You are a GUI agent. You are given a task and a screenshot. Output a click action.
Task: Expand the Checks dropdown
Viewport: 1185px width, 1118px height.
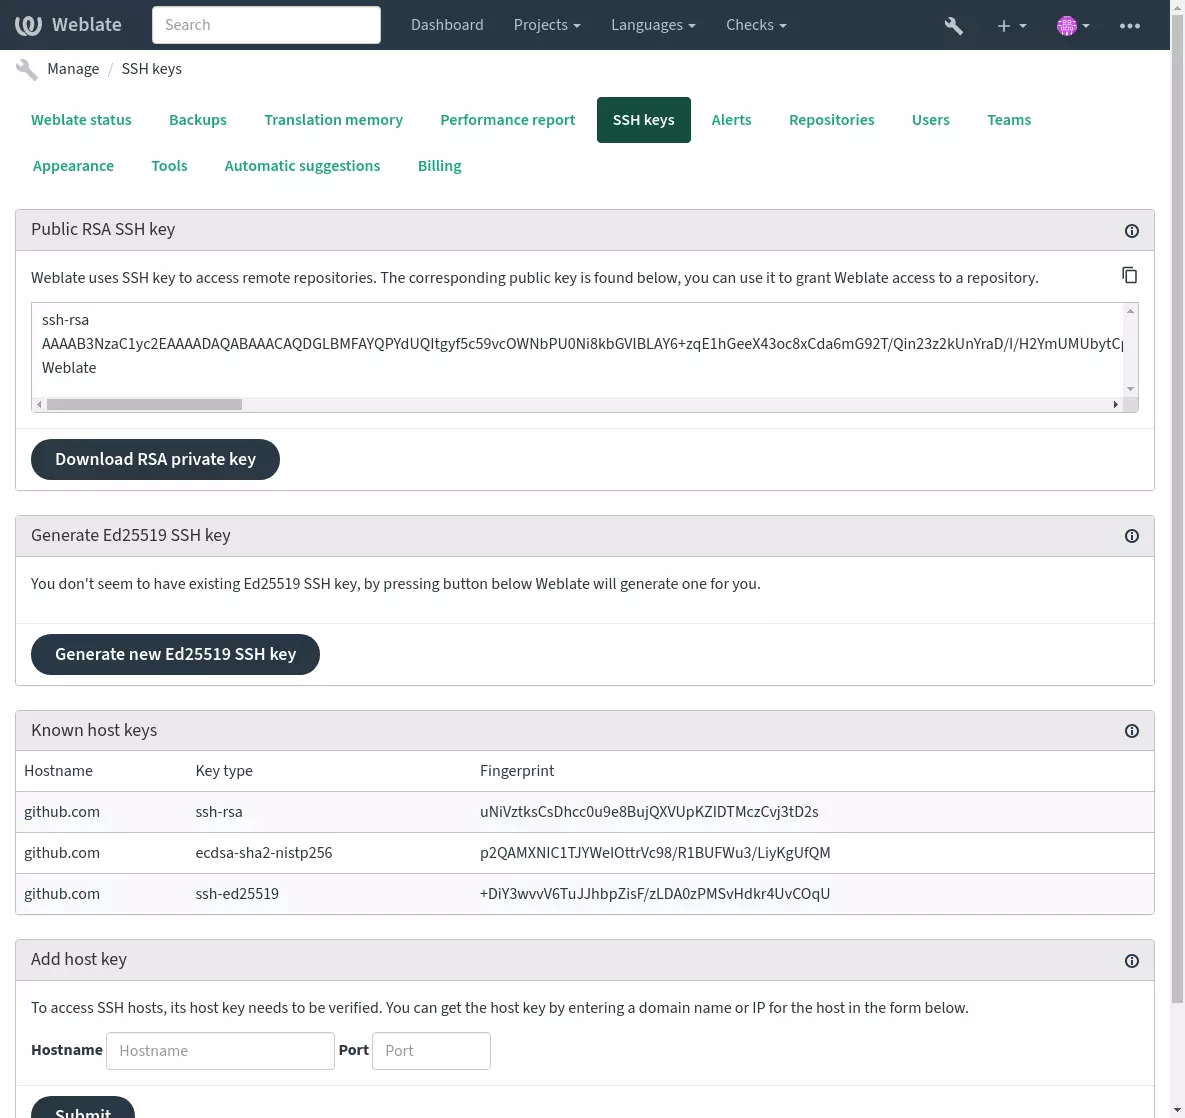coord(756,25)
